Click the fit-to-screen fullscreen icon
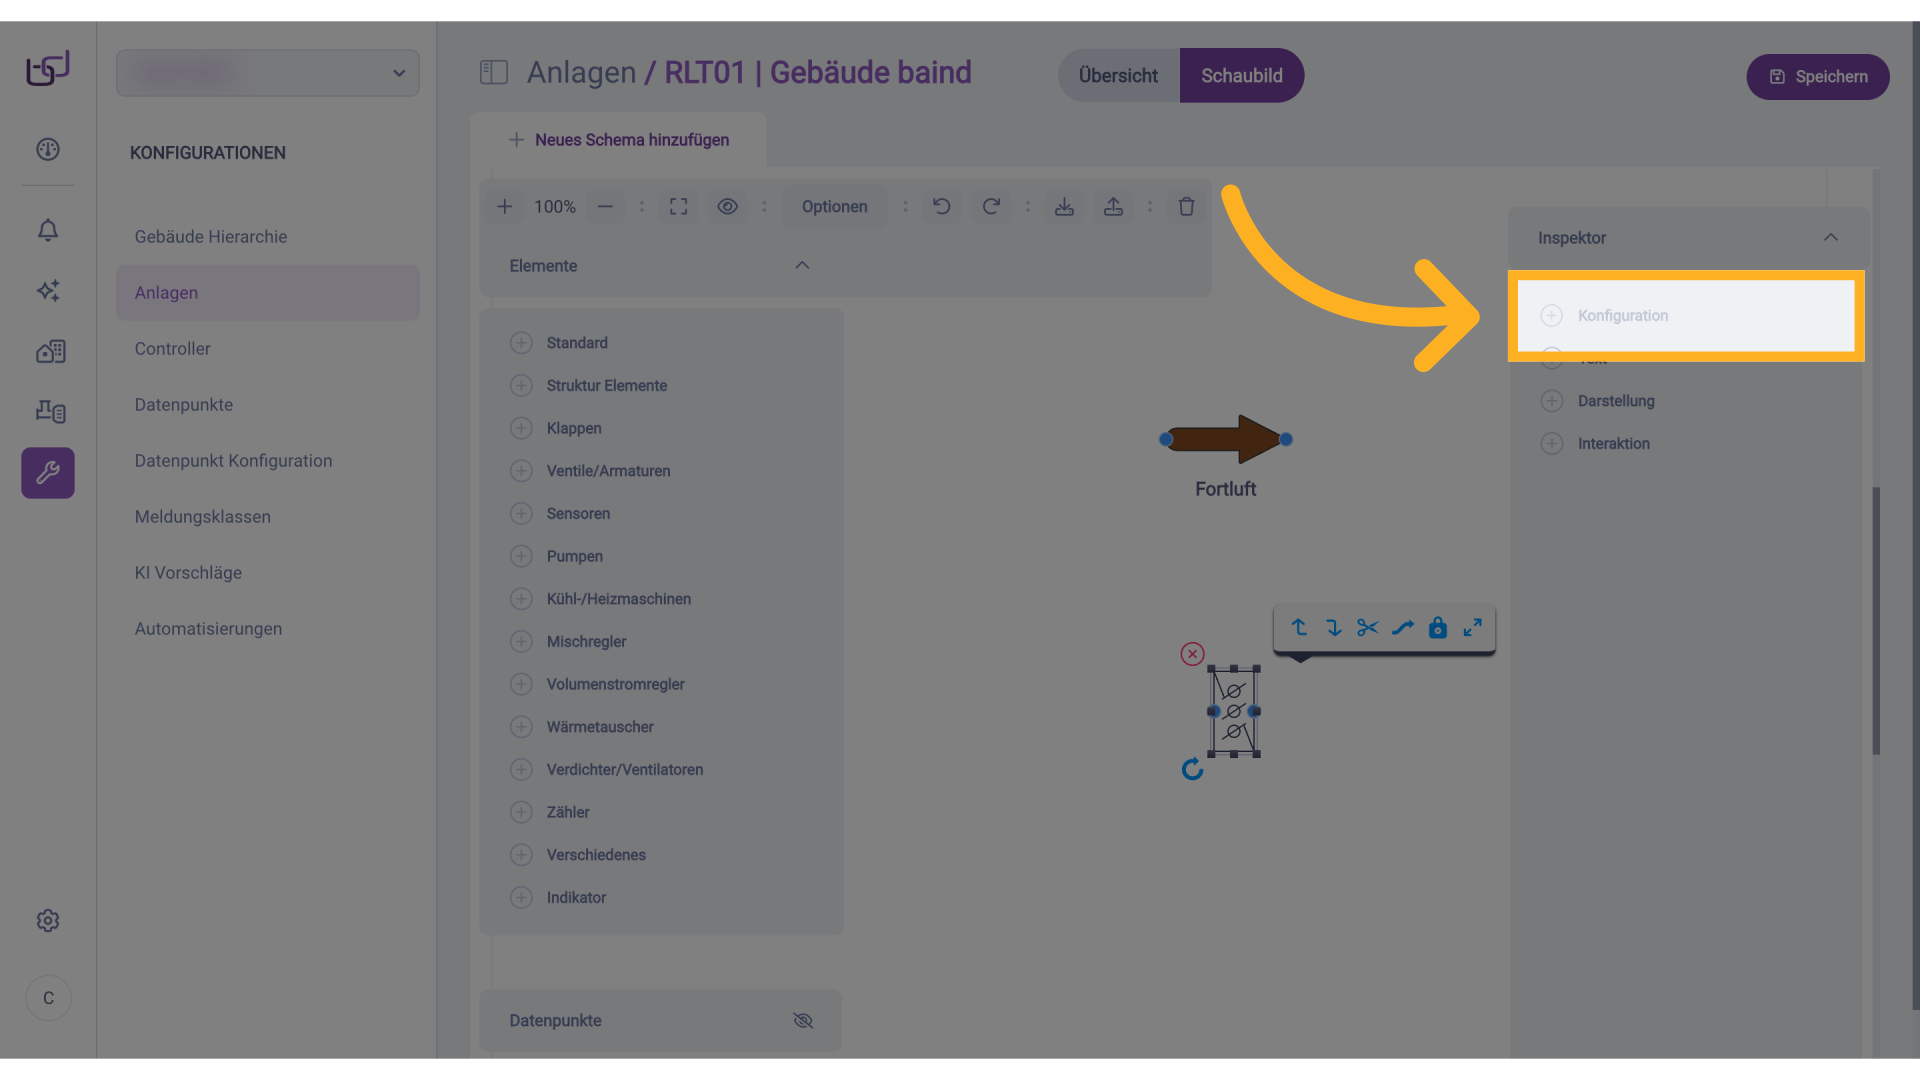The height and width of the screenshot is (1080, 1920). point(678,206)
